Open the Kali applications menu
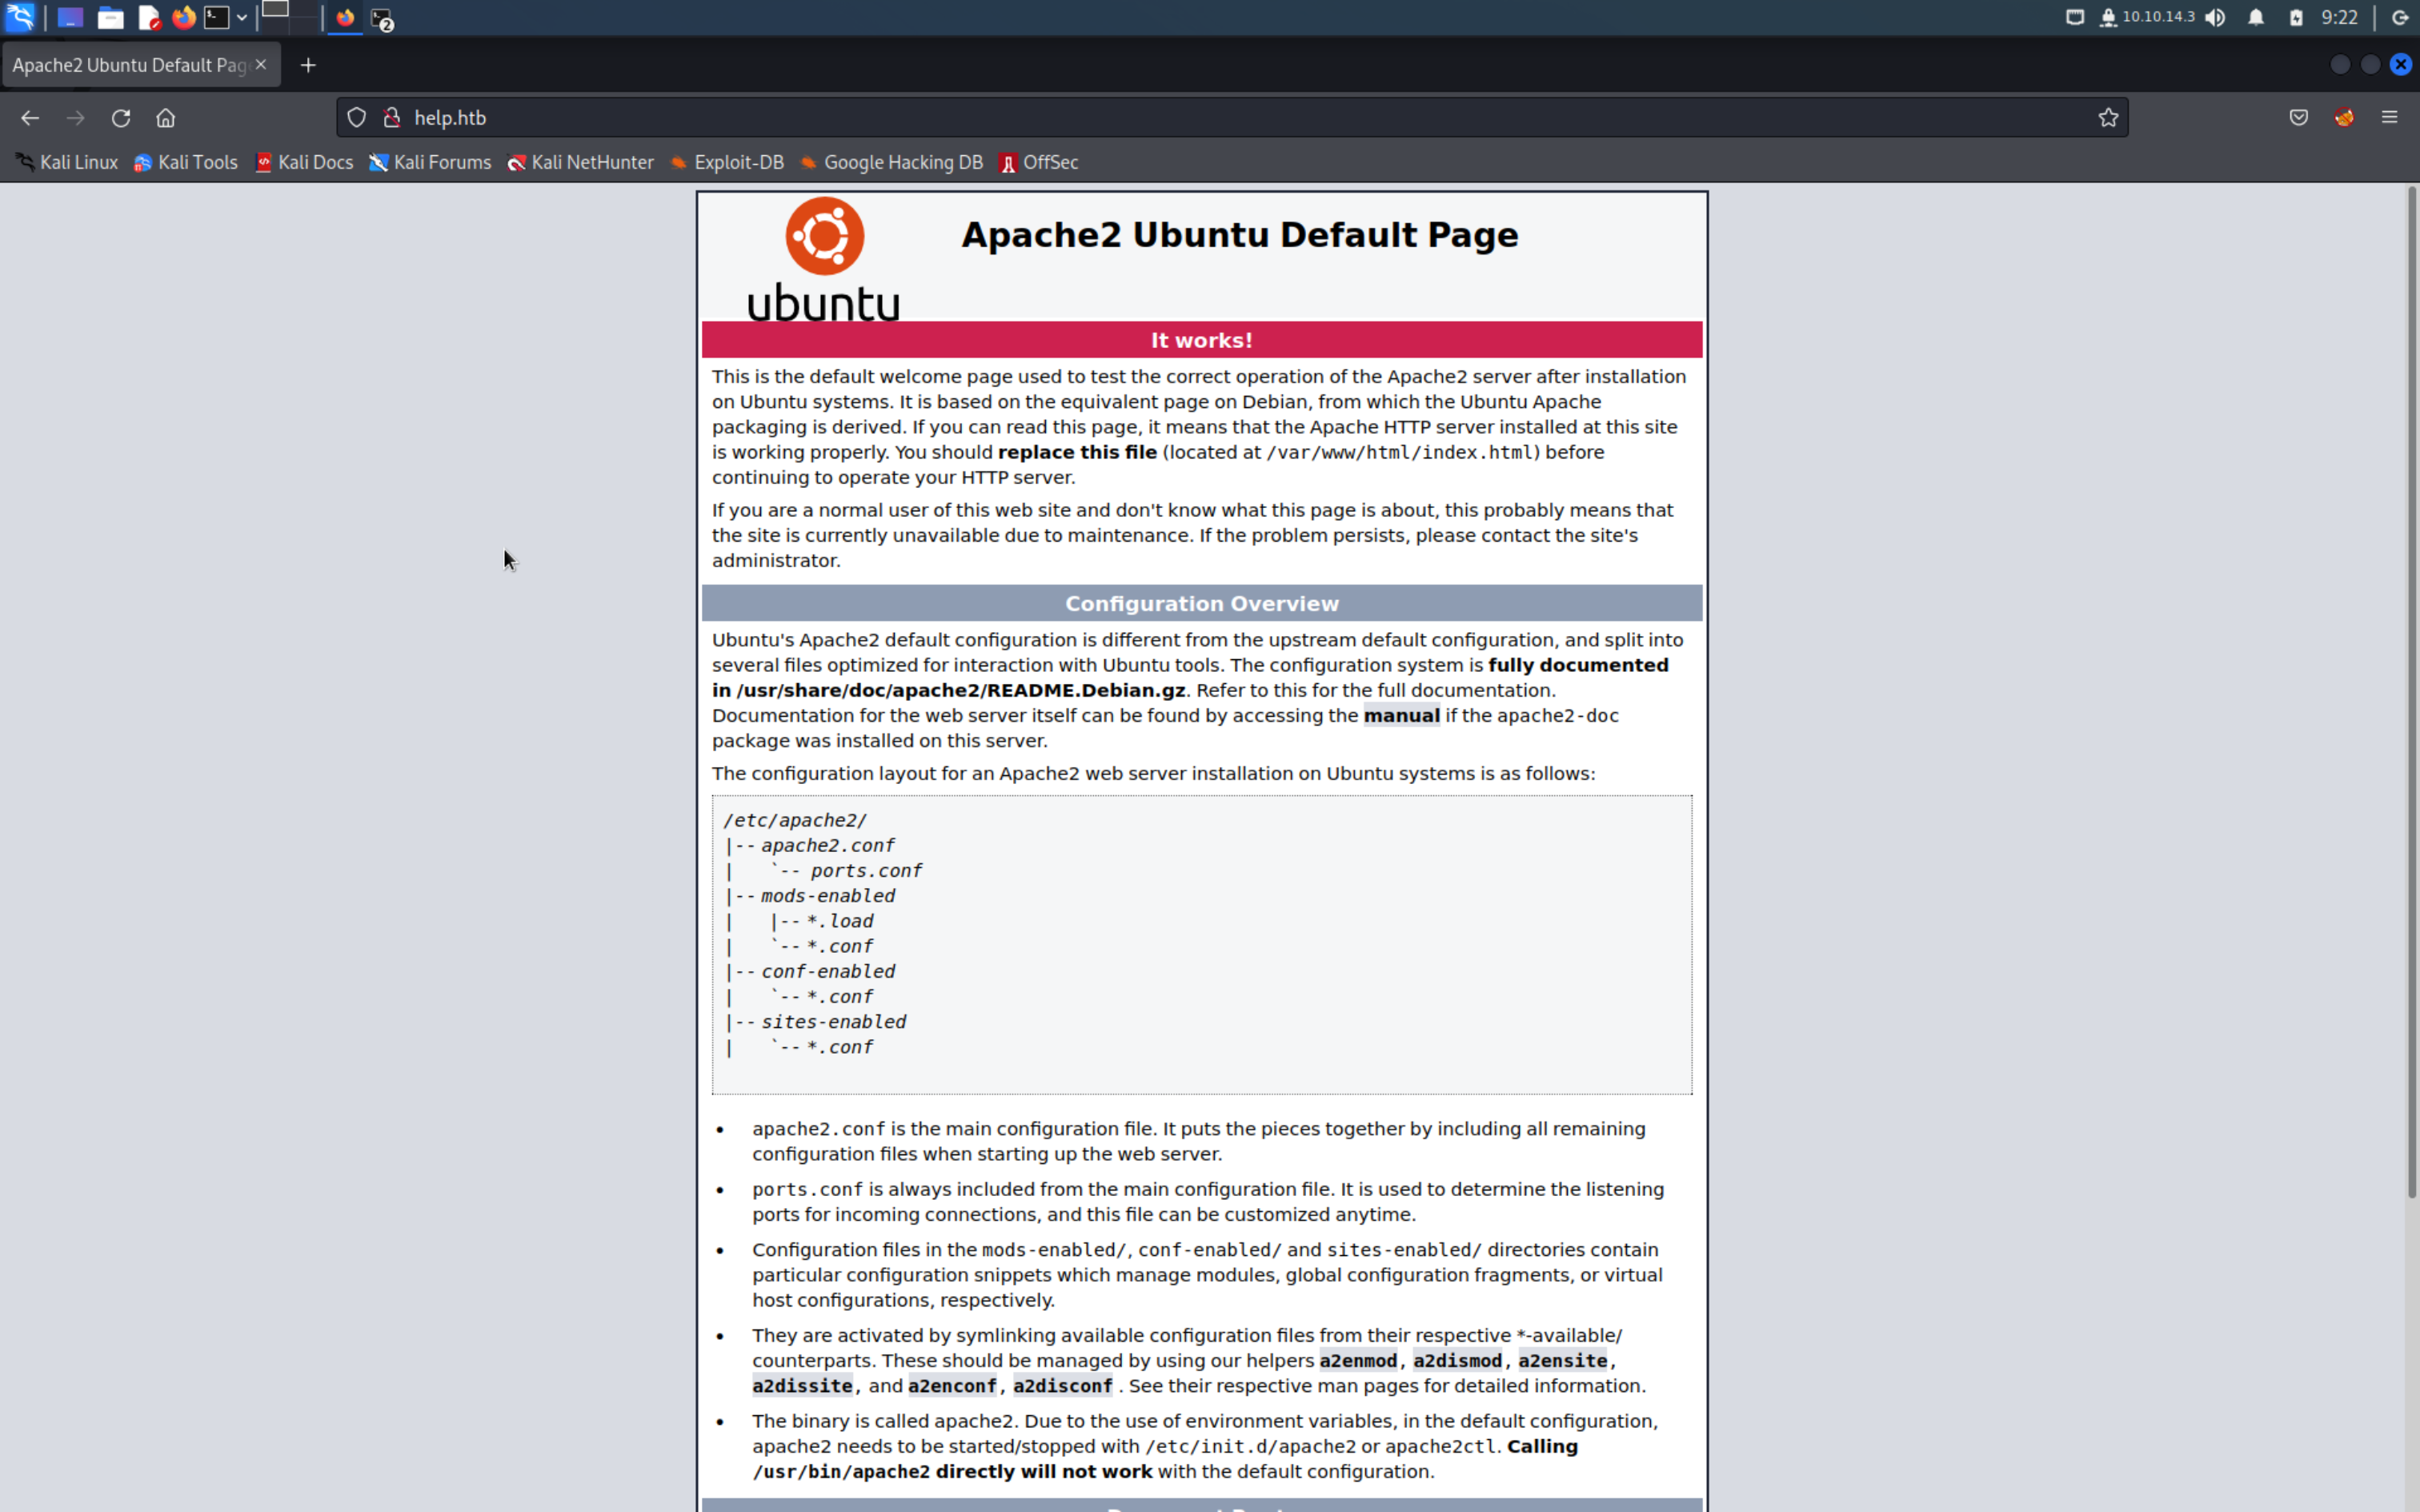Viewport: 2420px width, 1512px height. [20, 17]
